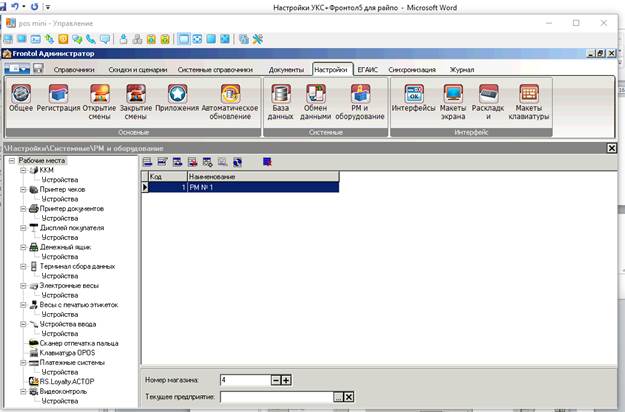This screenshot has height=412, width=625.
Task: Collapse the ККМ tree node
Action: [x=23, y=170]
